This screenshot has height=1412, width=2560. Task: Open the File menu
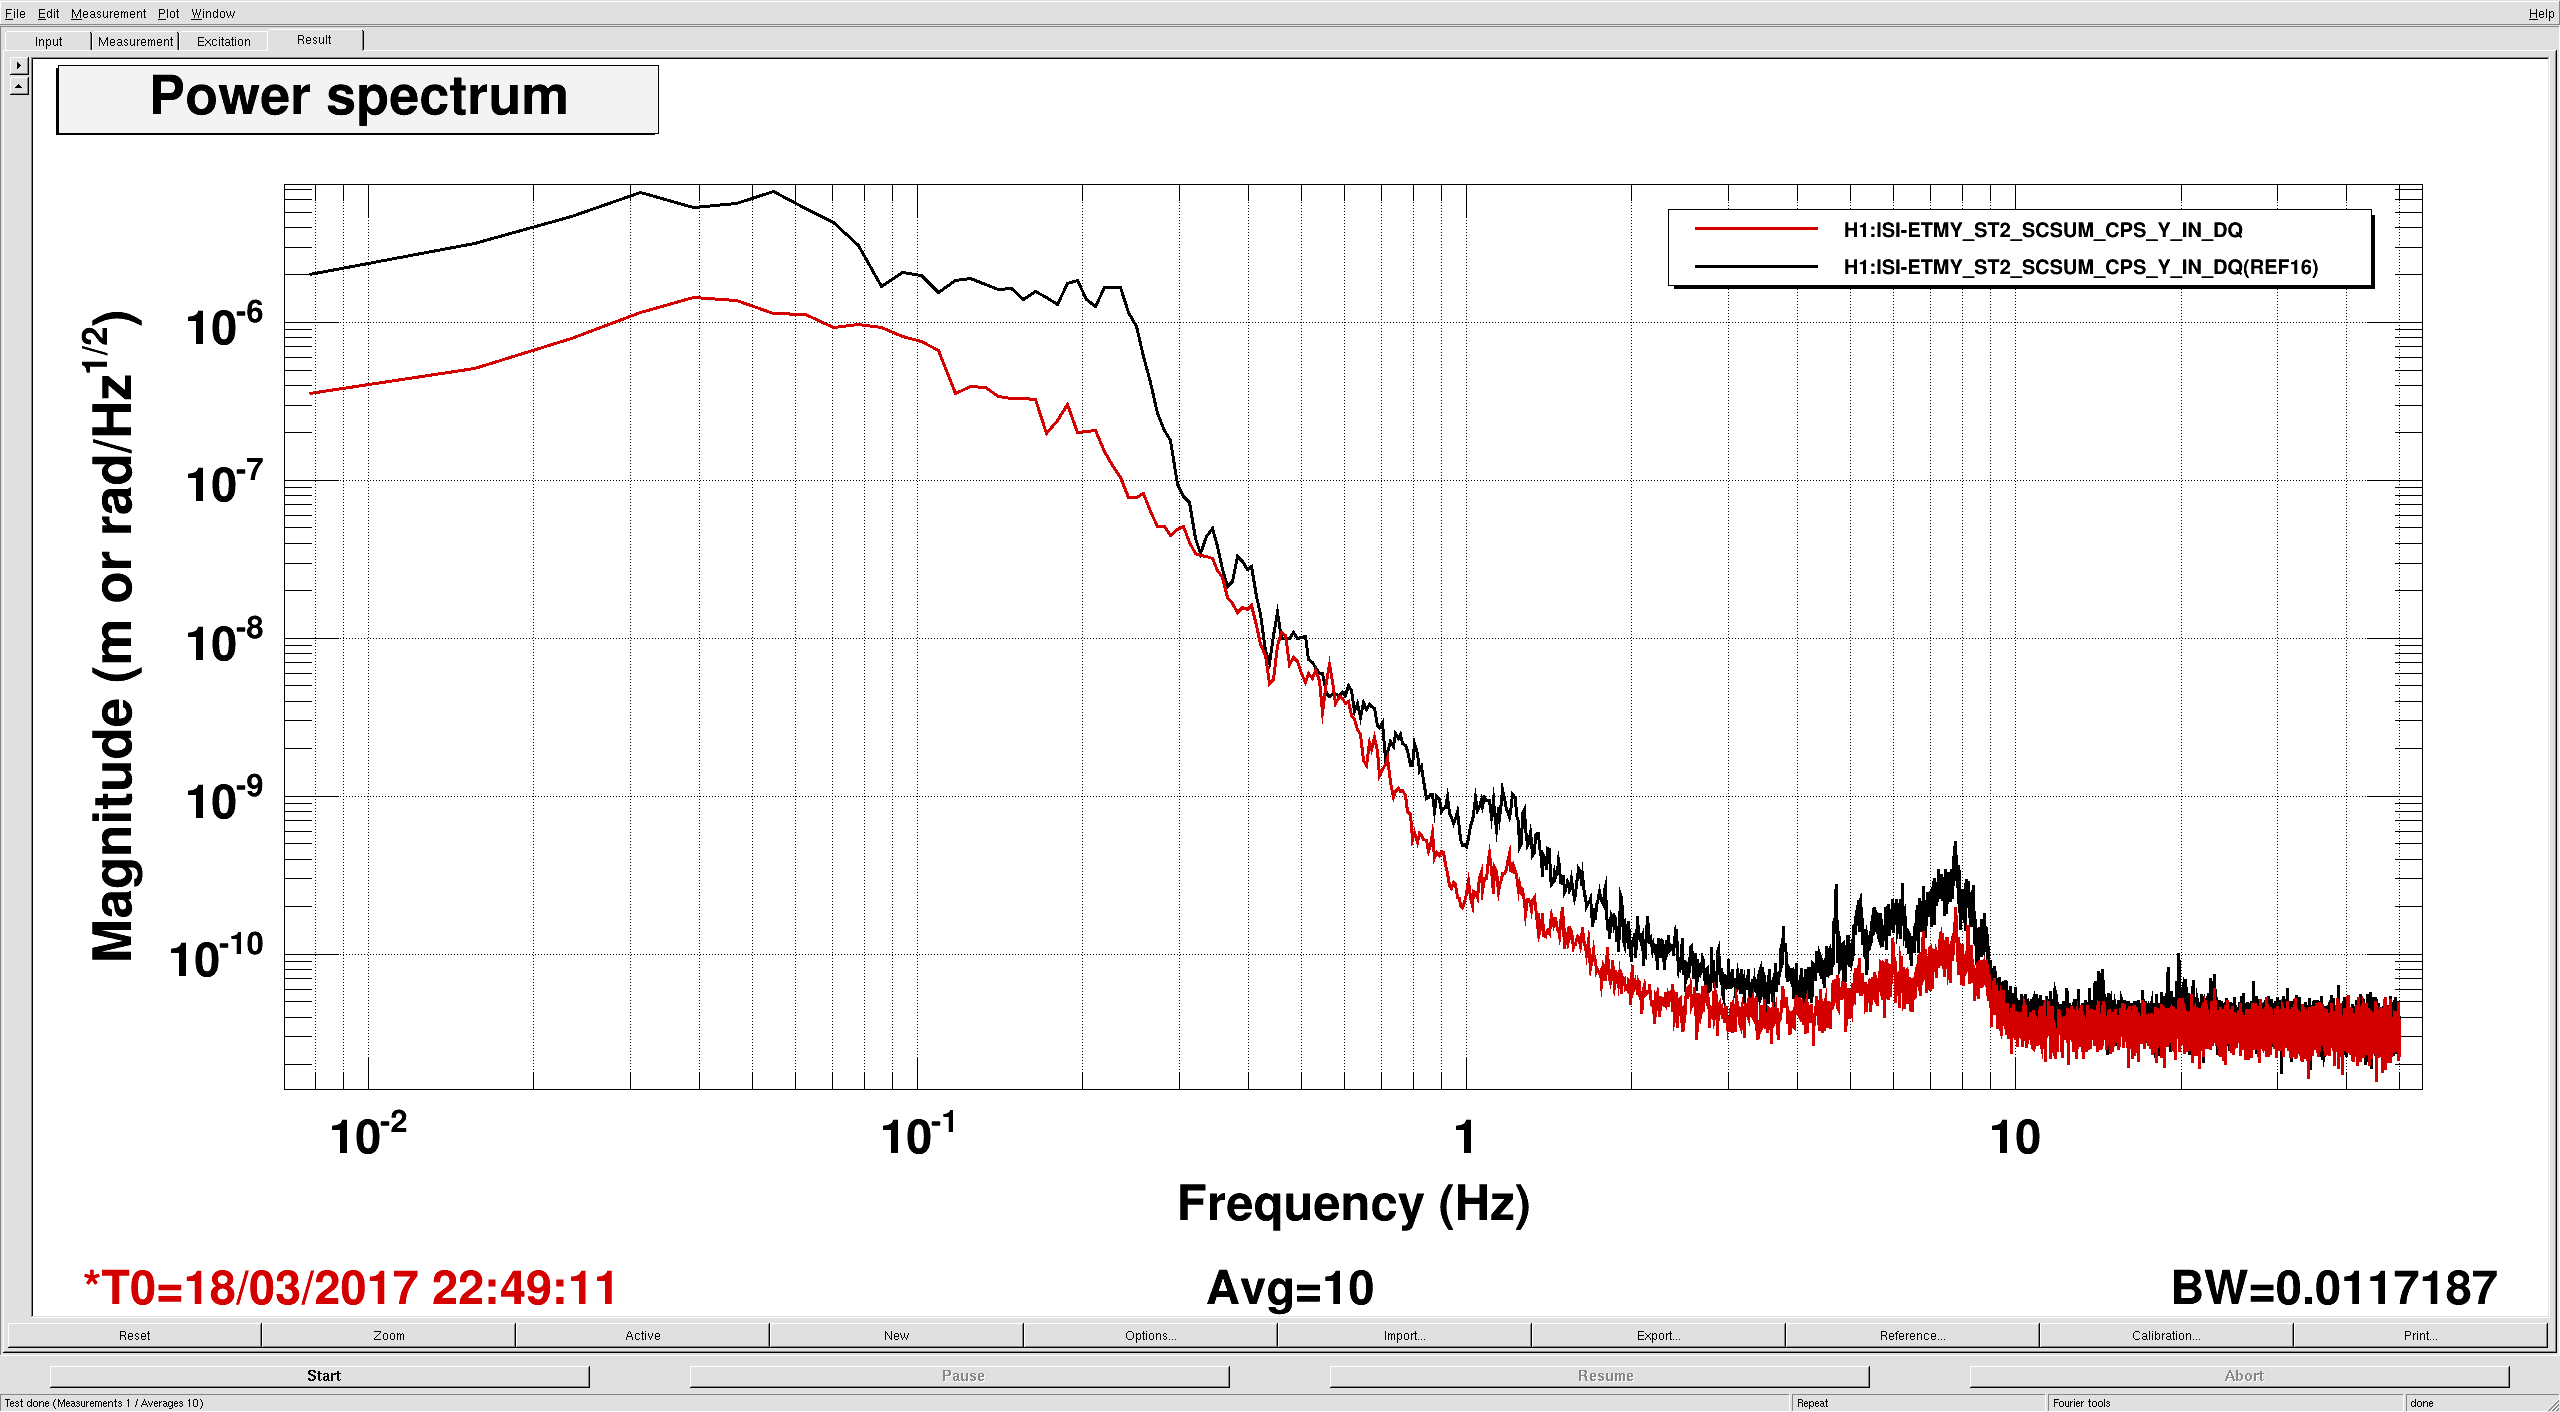pos(15,13)
